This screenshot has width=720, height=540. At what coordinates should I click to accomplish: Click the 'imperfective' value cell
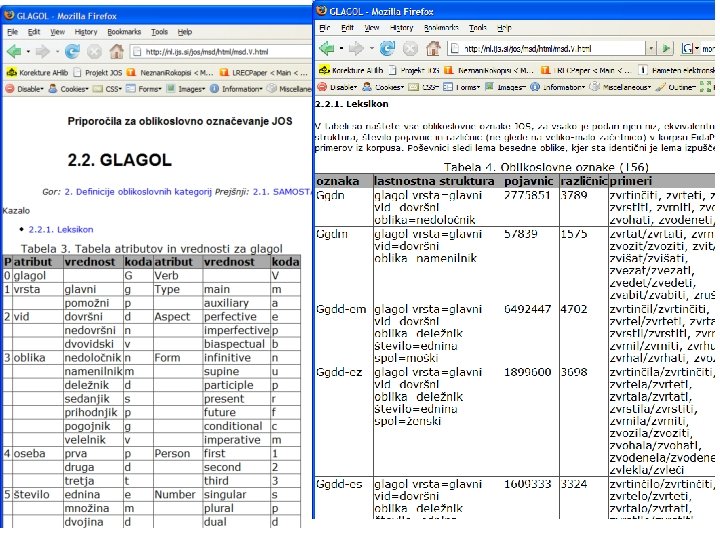point(236,330)
